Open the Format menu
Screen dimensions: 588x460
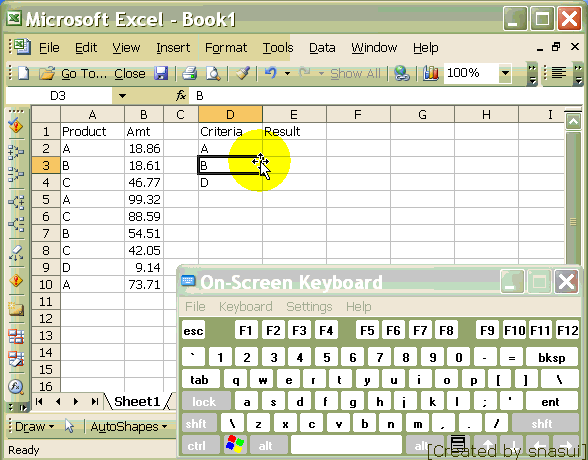pyautogui.click(x=226, y=48)
